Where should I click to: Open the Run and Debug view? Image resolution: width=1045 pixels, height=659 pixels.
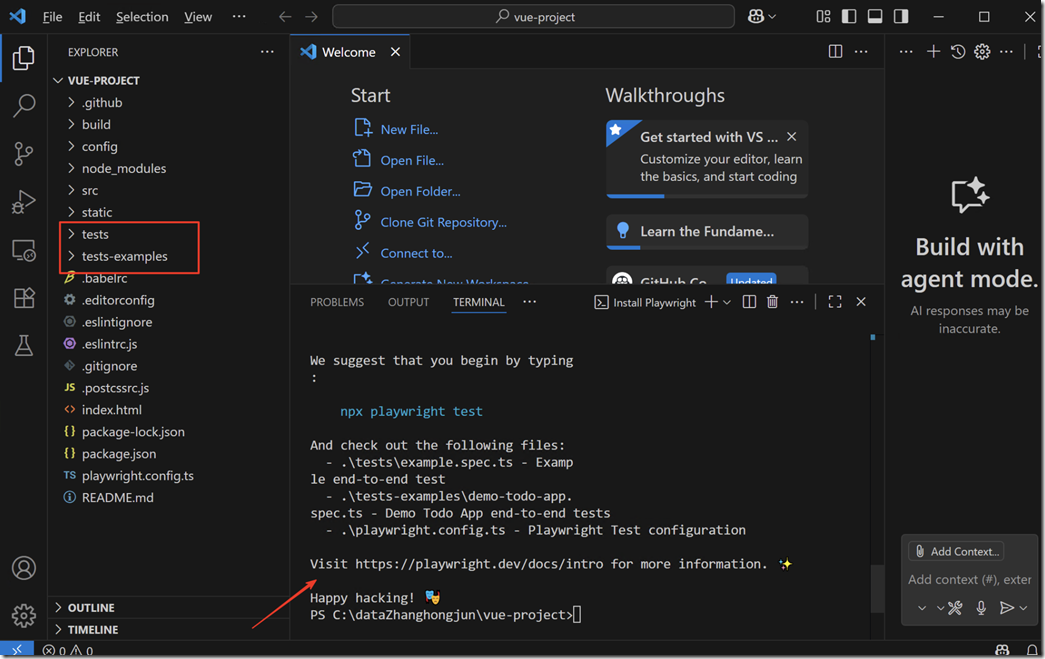coord(23,202)
